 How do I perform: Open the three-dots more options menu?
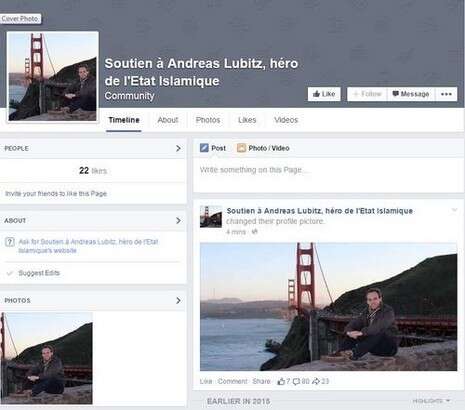(x=446, y=94)
